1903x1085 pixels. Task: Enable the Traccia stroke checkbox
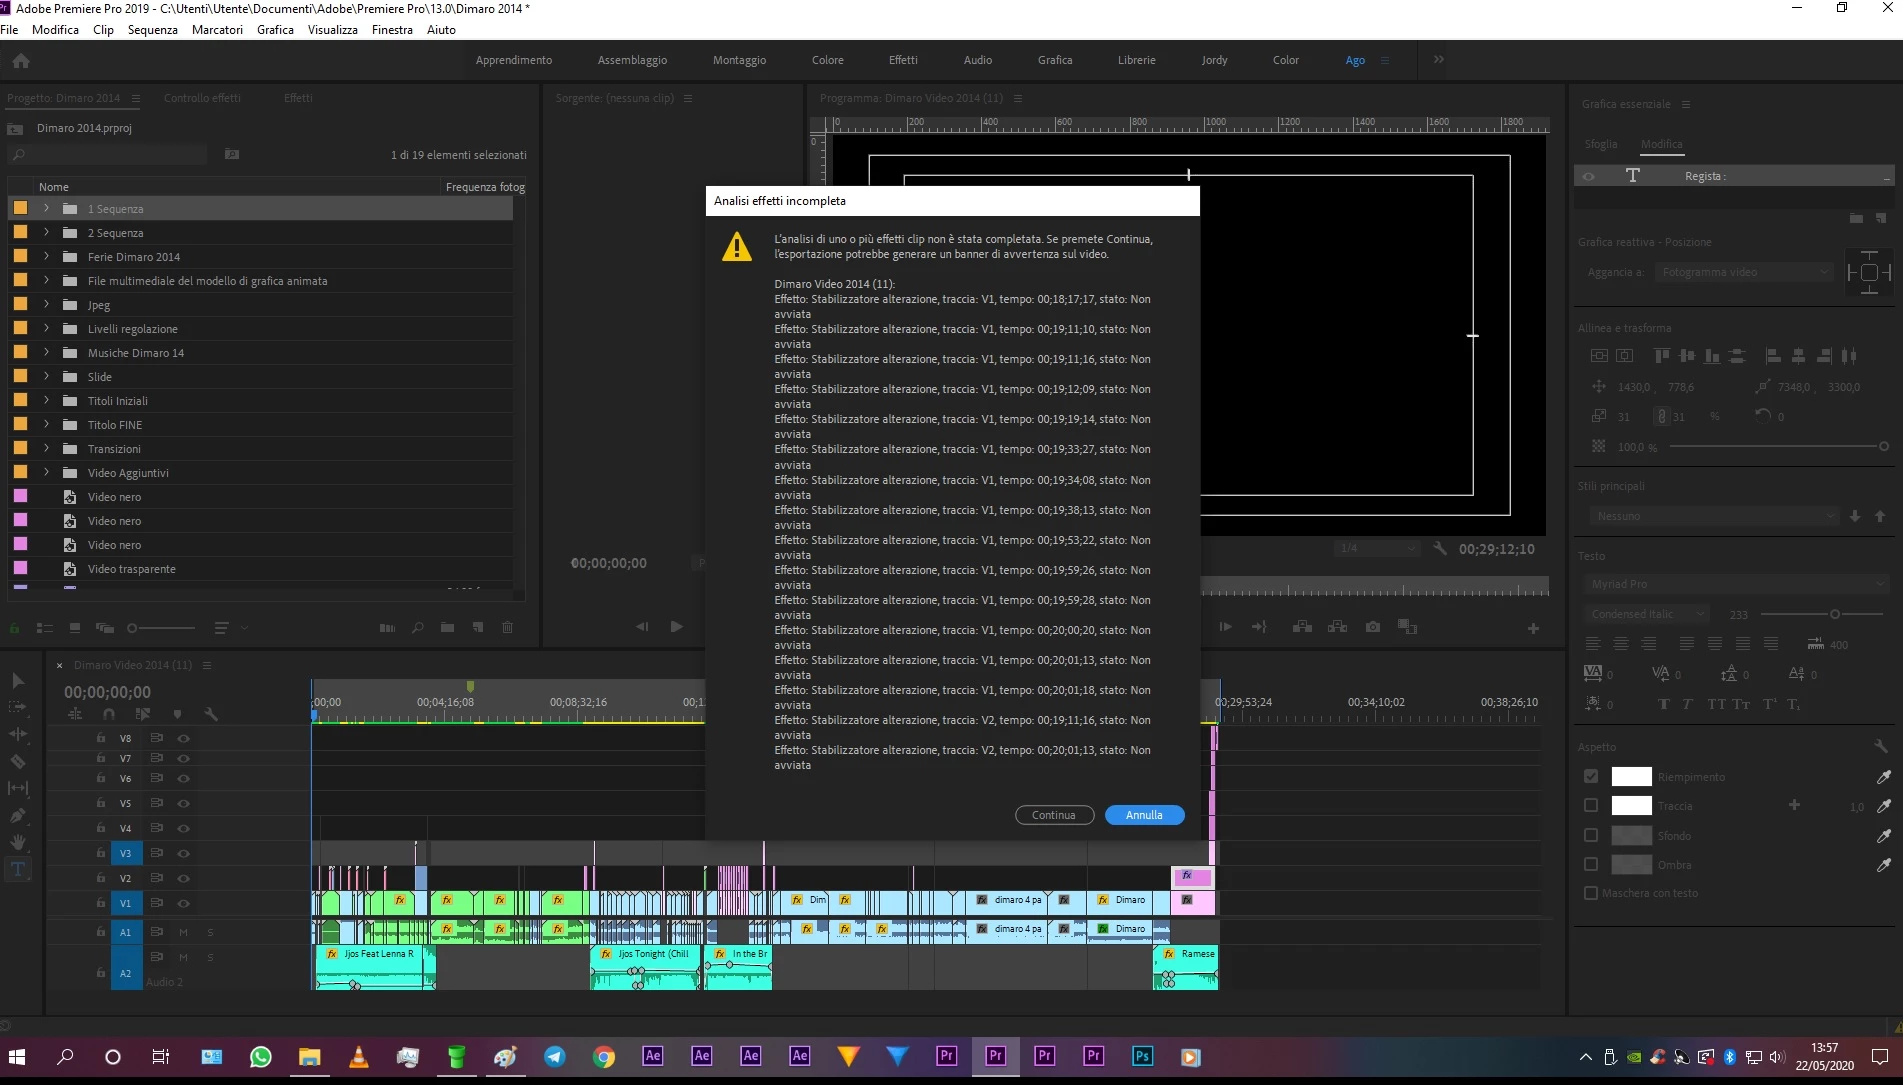1591,805
